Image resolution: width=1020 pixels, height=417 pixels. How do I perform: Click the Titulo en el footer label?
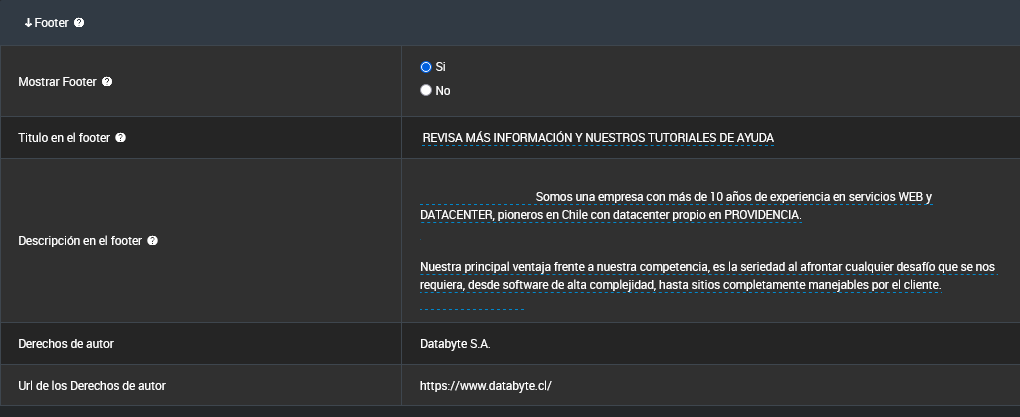(65, 137)
